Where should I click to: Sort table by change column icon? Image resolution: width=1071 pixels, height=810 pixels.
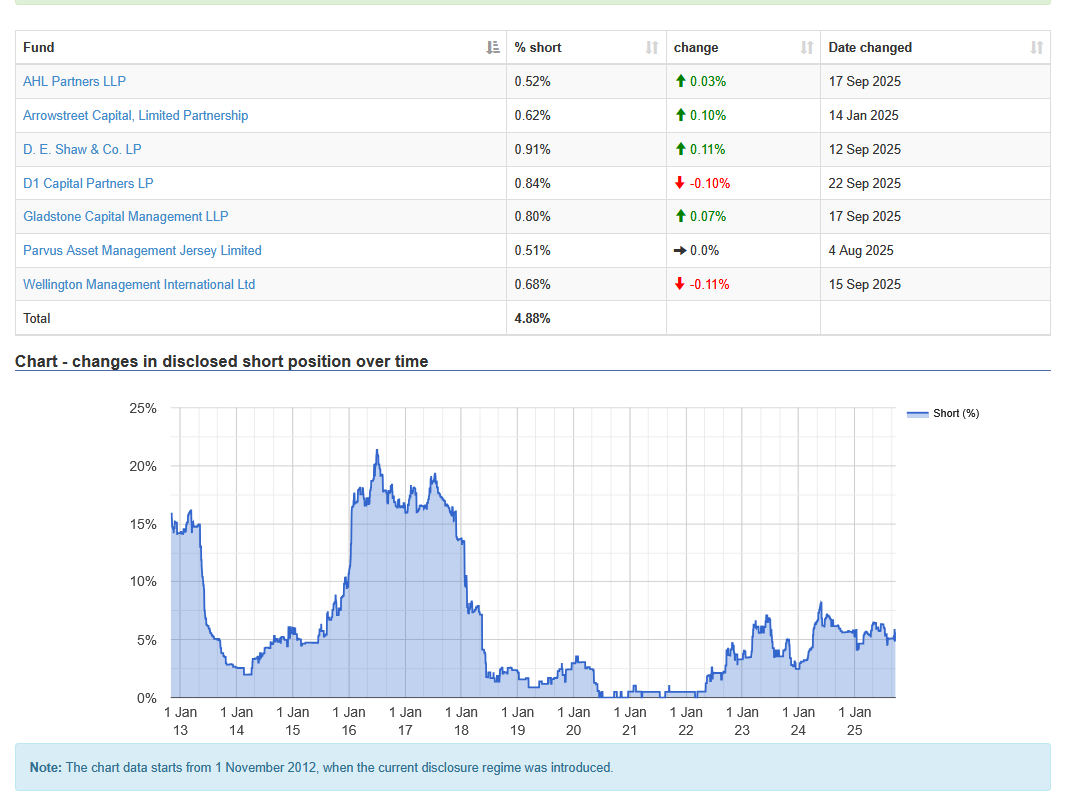(807, 47)
